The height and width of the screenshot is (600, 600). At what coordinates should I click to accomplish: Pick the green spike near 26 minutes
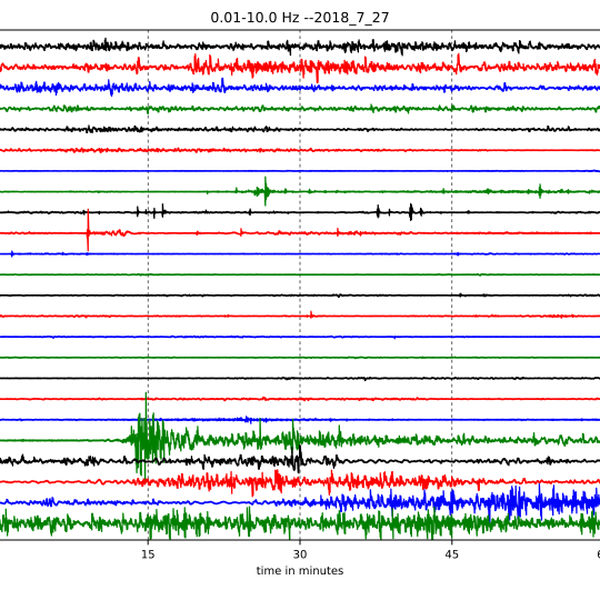(265, 190)
